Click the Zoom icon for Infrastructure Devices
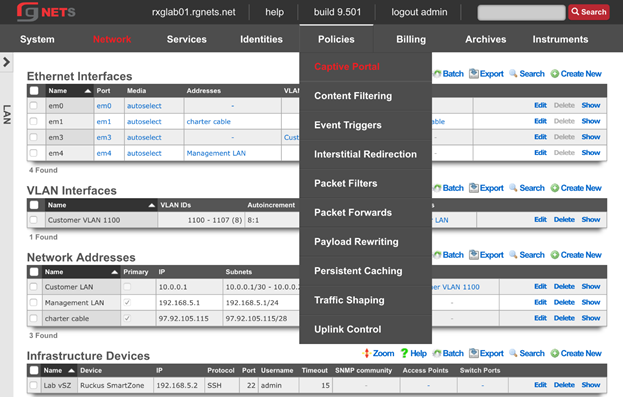Screen dimensions: 623x397 point(366,353)
